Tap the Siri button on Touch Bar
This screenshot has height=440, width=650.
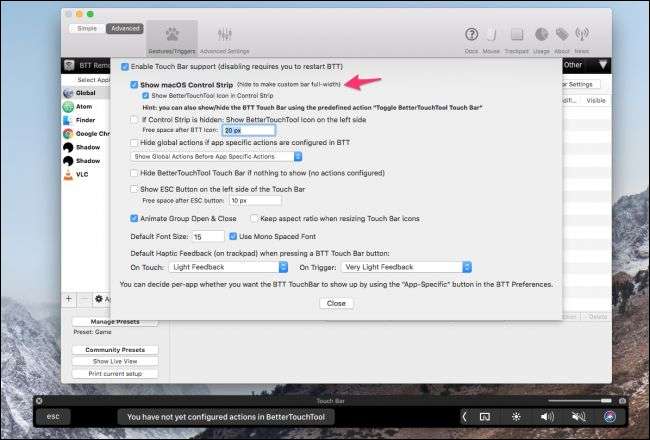[x=609, y=416]
